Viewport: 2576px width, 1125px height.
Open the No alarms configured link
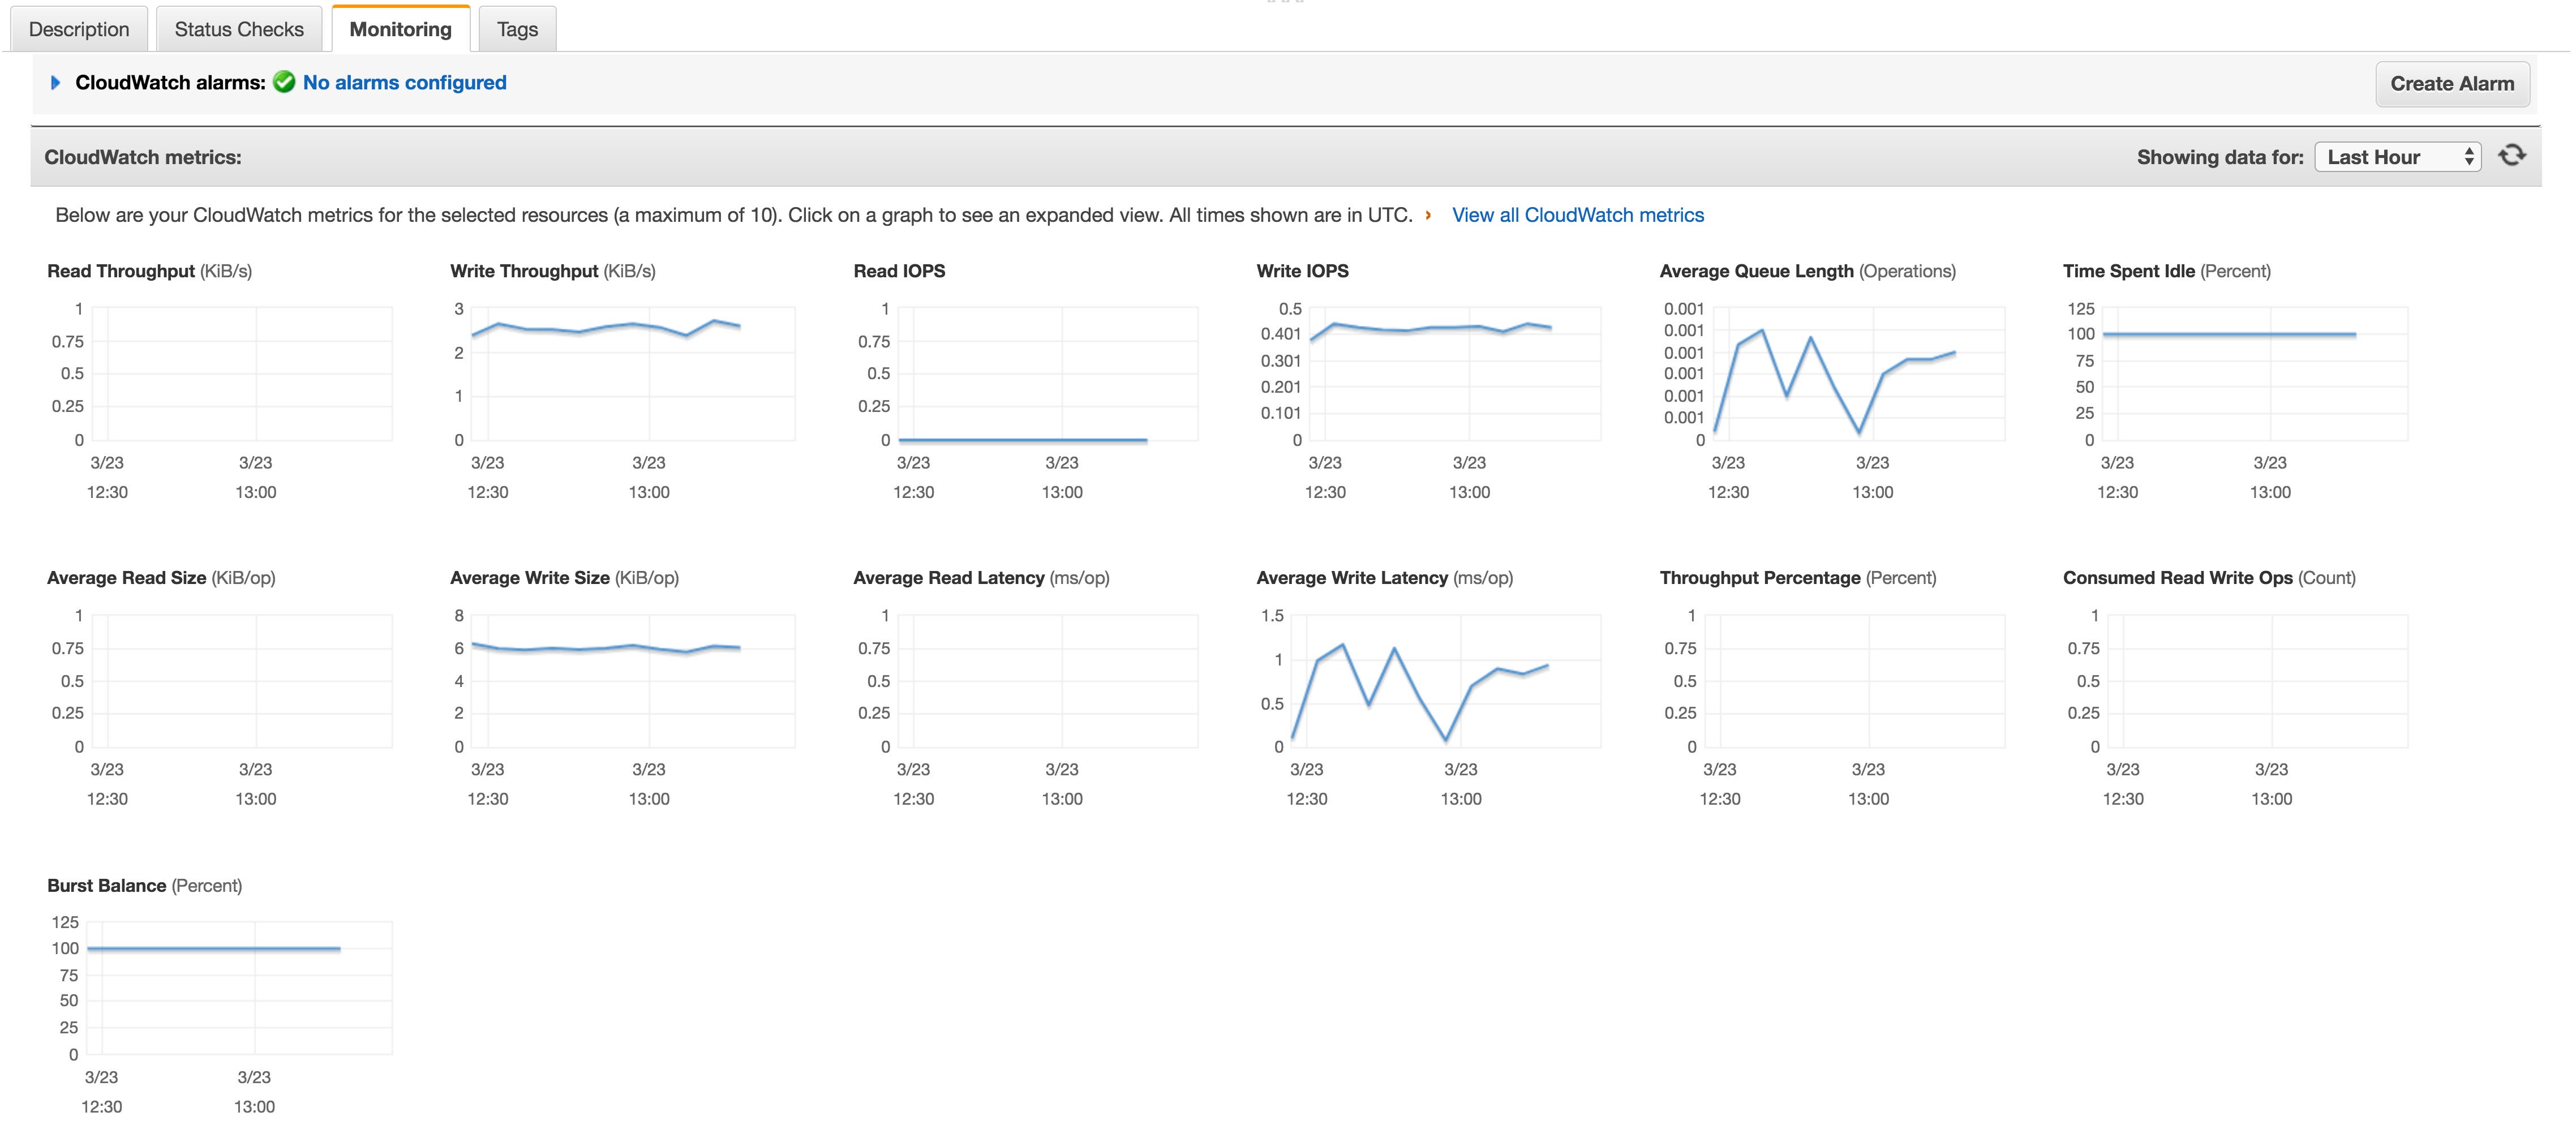pos(404,83)
